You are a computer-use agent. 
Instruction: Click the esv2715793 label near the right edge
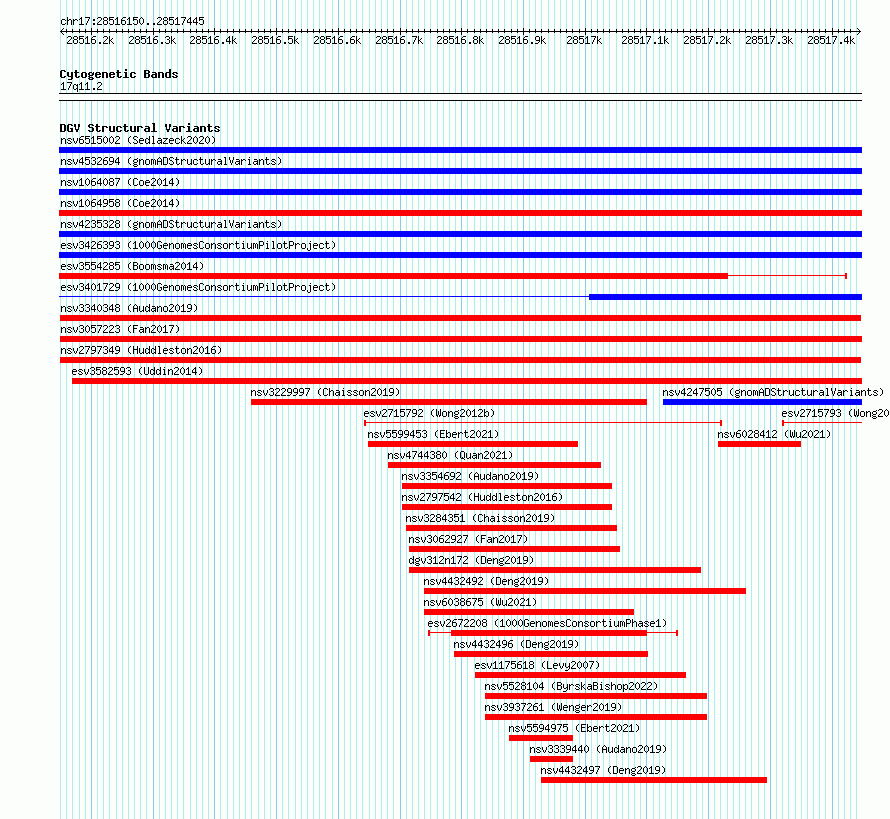click(x=835, y=413)
